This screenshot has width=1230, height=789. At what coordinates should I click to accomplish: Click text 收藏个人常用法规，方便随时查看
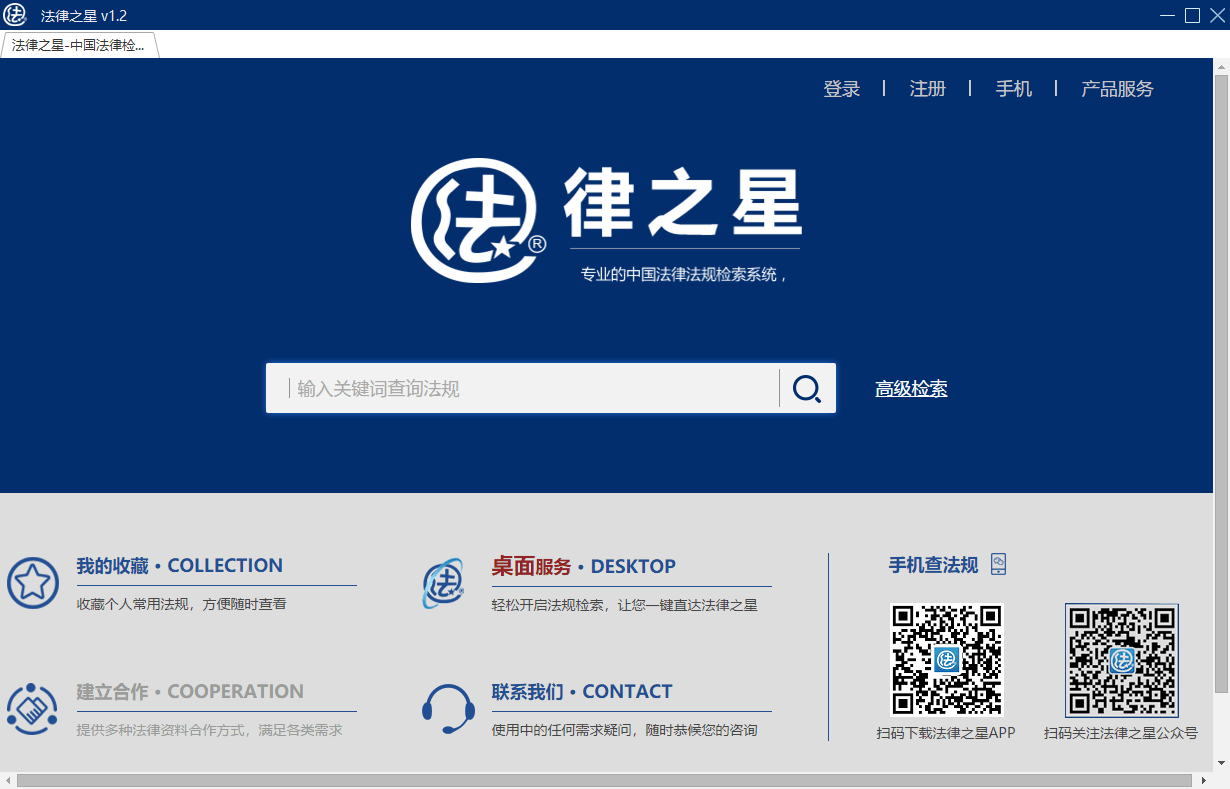(182, 605)
